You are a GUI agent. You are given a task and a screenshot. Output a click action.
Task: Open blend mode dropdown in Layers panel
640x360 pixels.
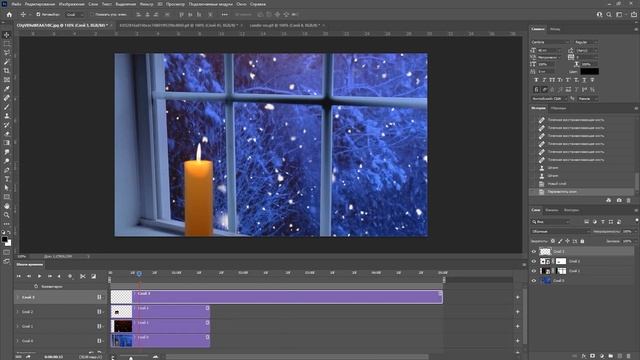tap(560, 231)
